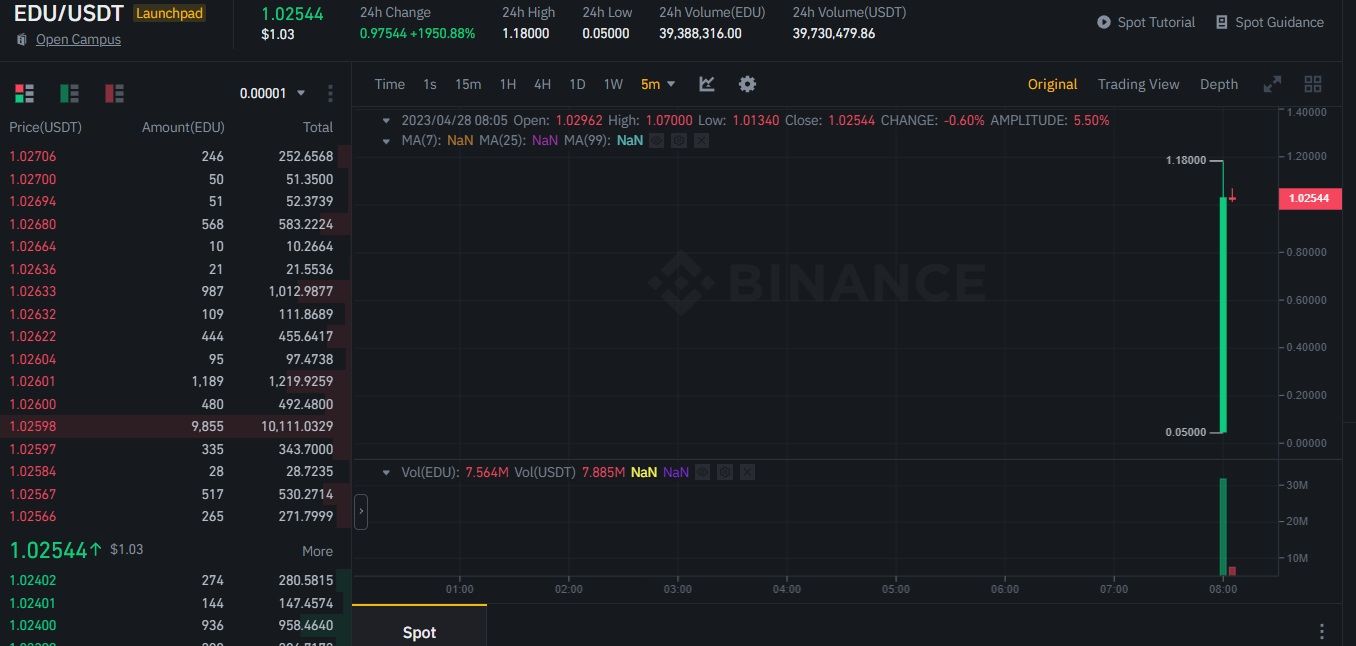Viewport: 1356px width, 646px height.
Task: Open the Spot Guidance link
Action: coord(1279,22)
